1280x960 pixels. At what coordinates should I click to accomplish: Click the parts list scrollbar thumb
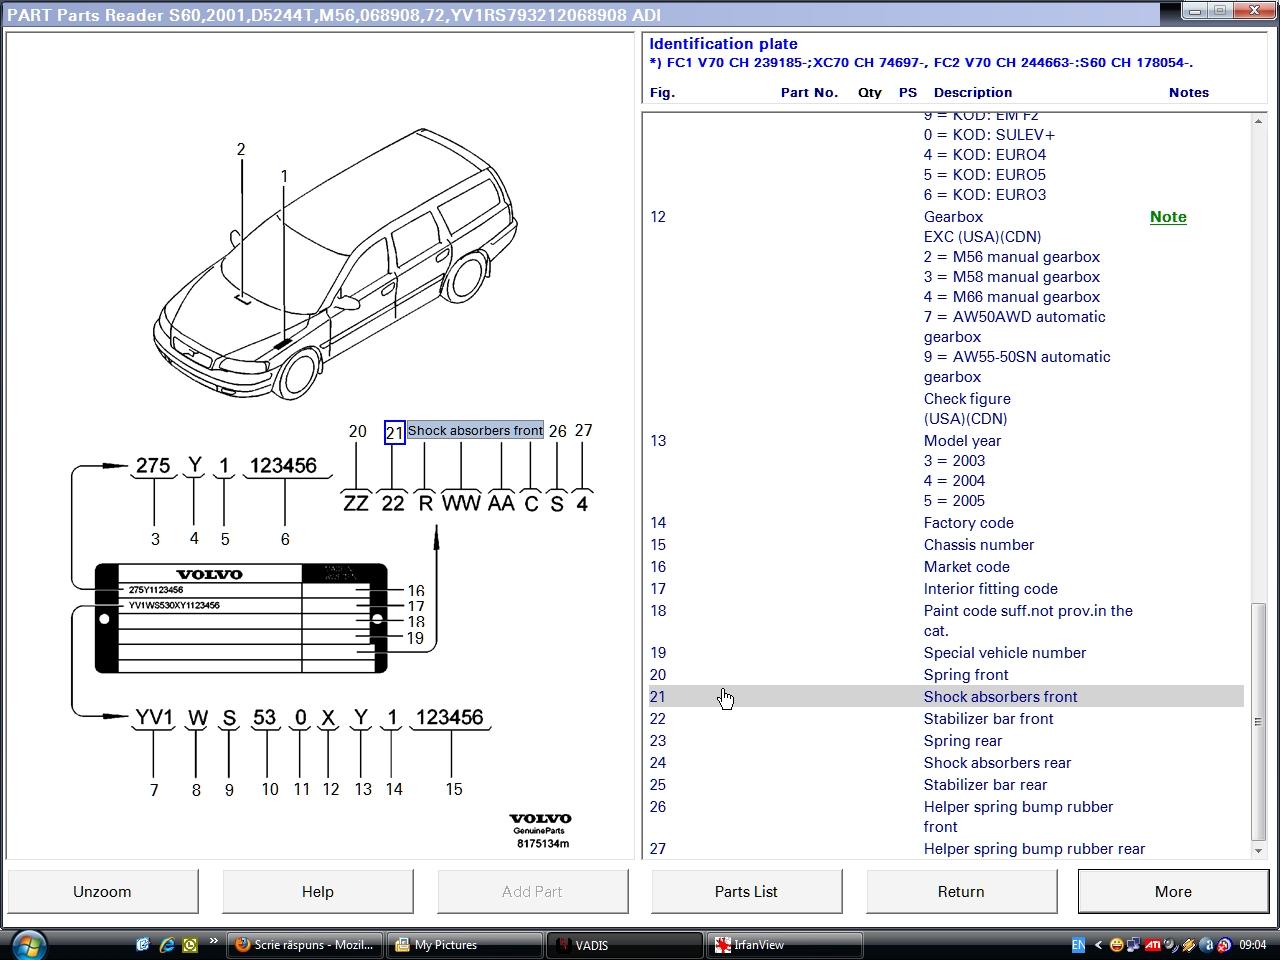[x=1258, y=722]
